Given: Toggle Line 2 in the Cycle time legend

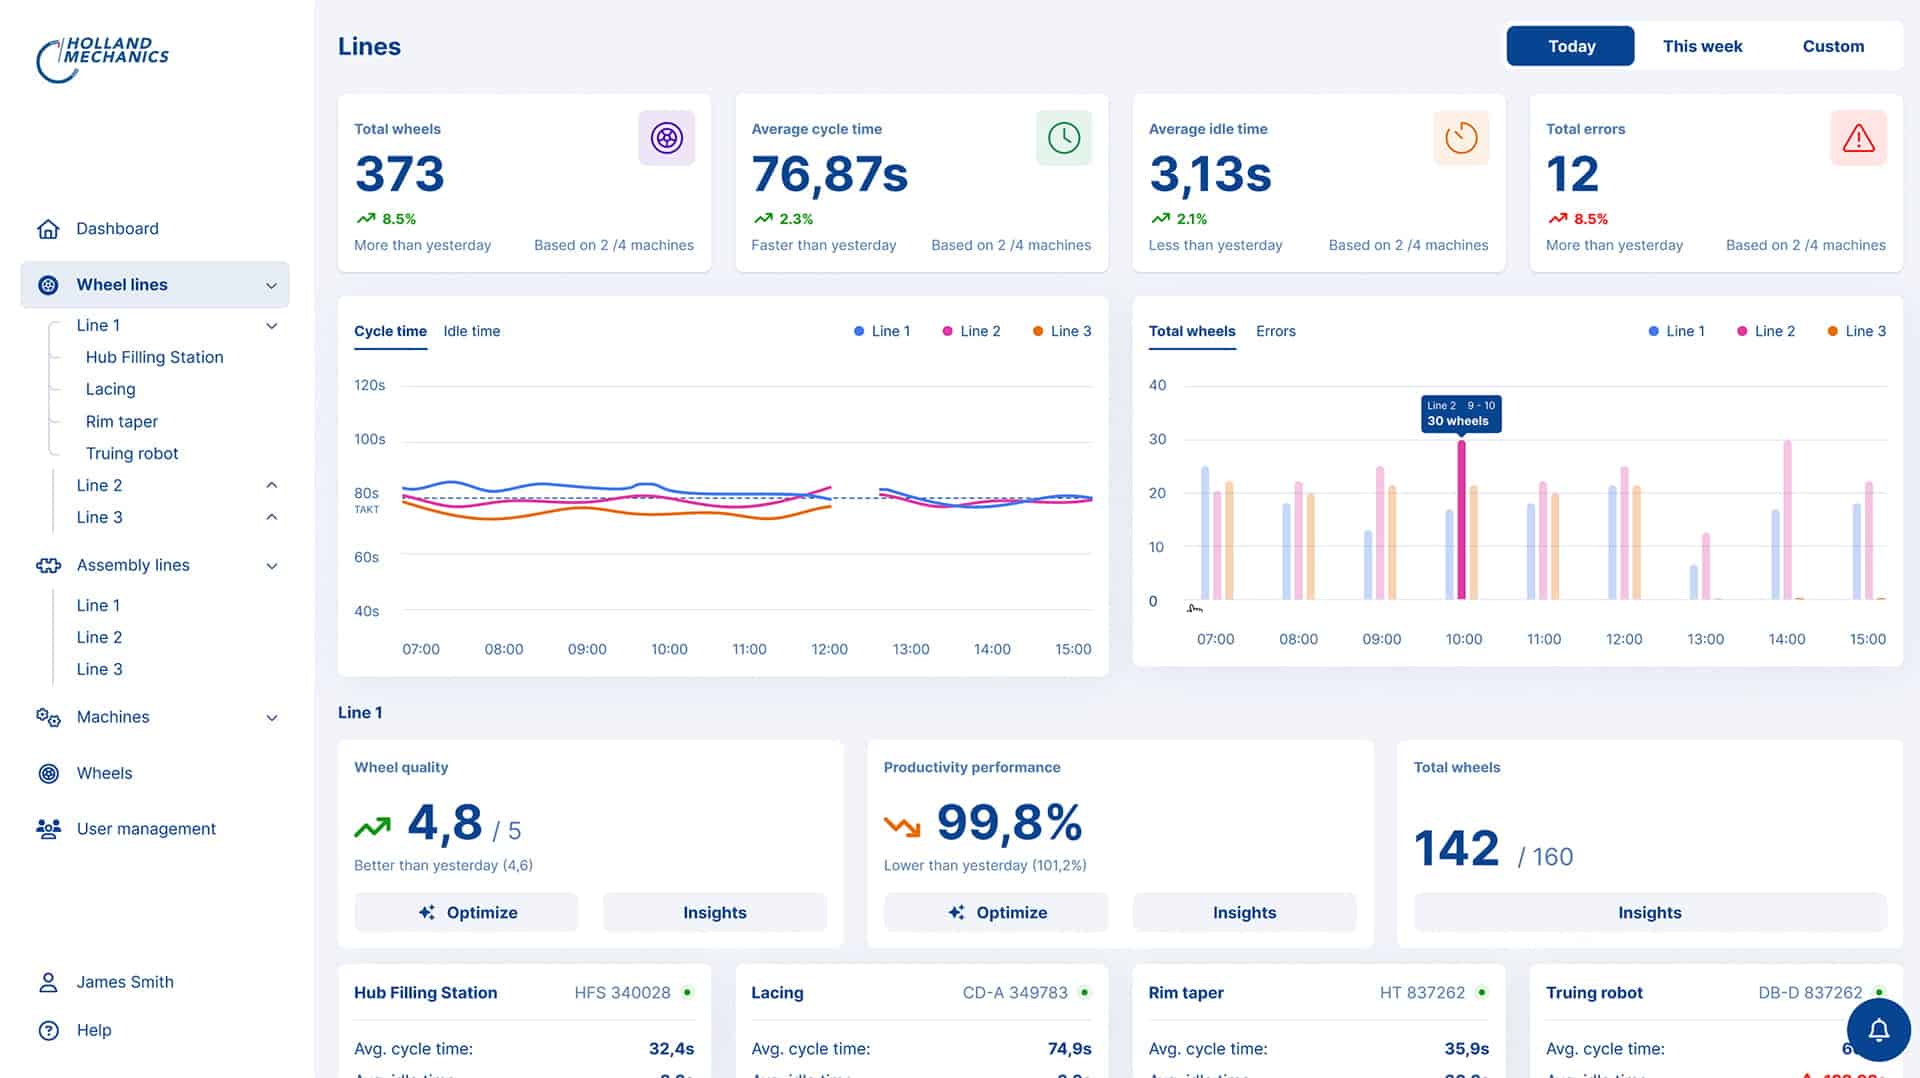Looking at the screenshot, I should point(970,331).
